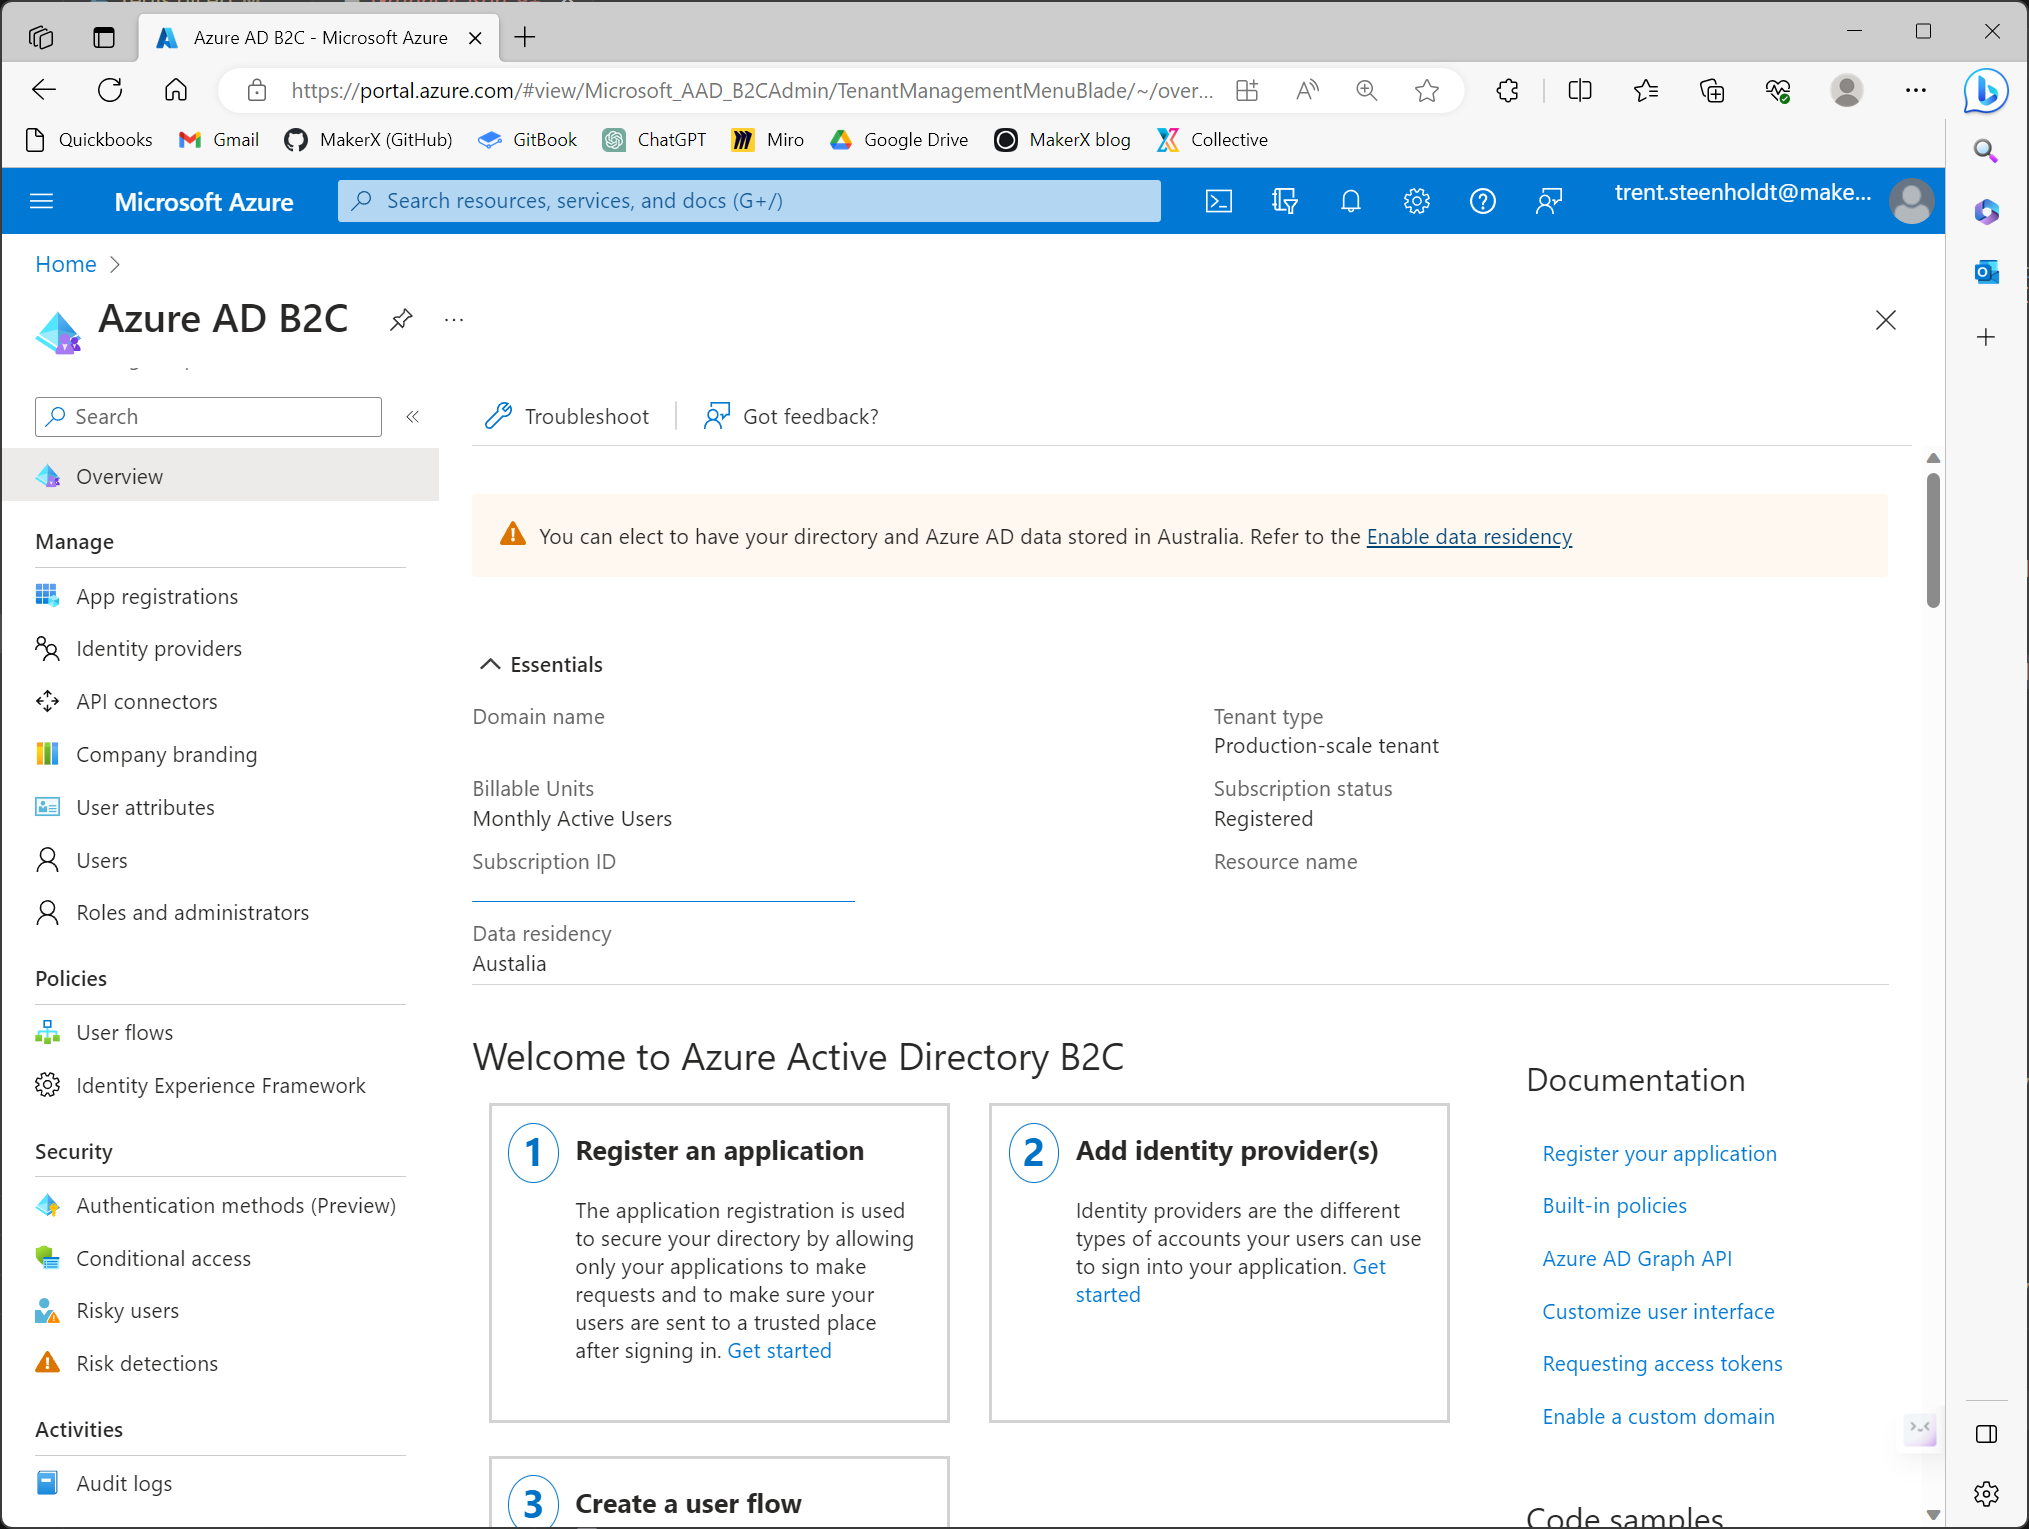Image resolution: width=2029 pixels, height=1529 pixels.
Task: Switch to the Troubleshoot tab
Action: [x=567, y=416]
